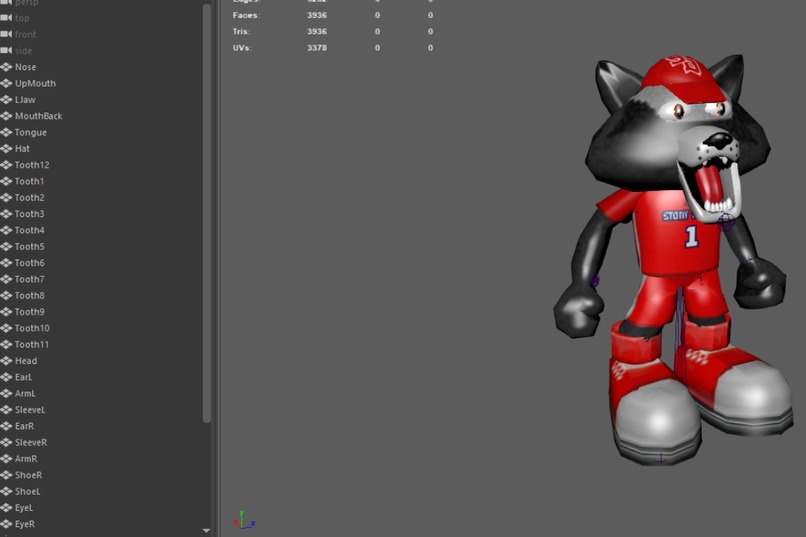This screenshot has width=806, height=537.
Task: Click the wolf mascot's open mouth tongue
Action: (x=708, y=184)
